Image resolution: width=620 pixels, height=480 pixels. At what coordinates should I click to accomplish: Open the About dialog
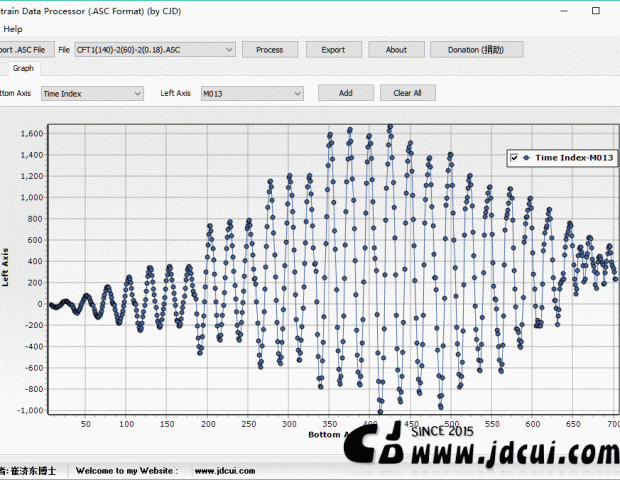(x=396, y=49)
